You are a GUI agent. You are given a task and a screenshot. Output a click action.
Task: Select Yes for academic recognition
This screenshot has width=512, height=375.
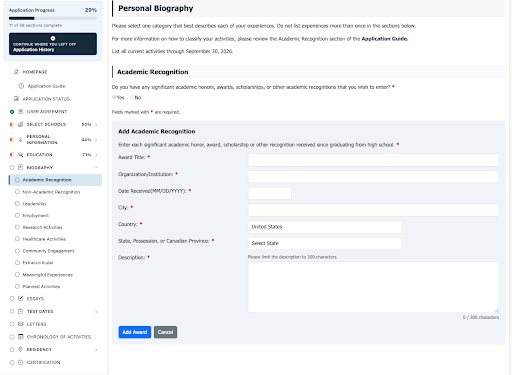click(x=114, y=97)
